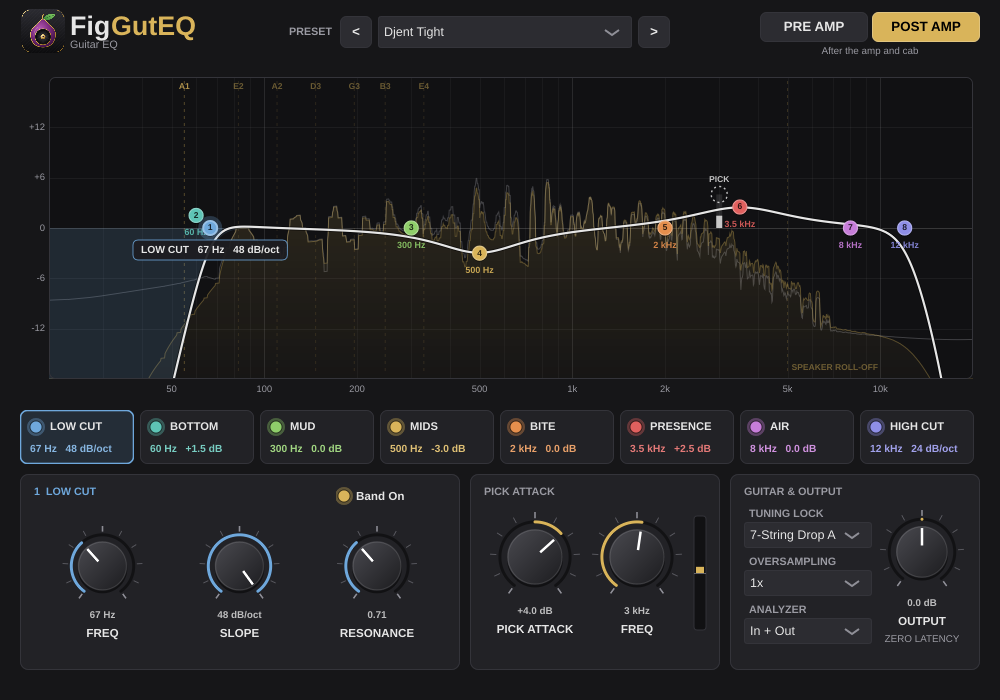1000x700 pixels.
Task: Go to the previous preset
Action: (356, 32)
